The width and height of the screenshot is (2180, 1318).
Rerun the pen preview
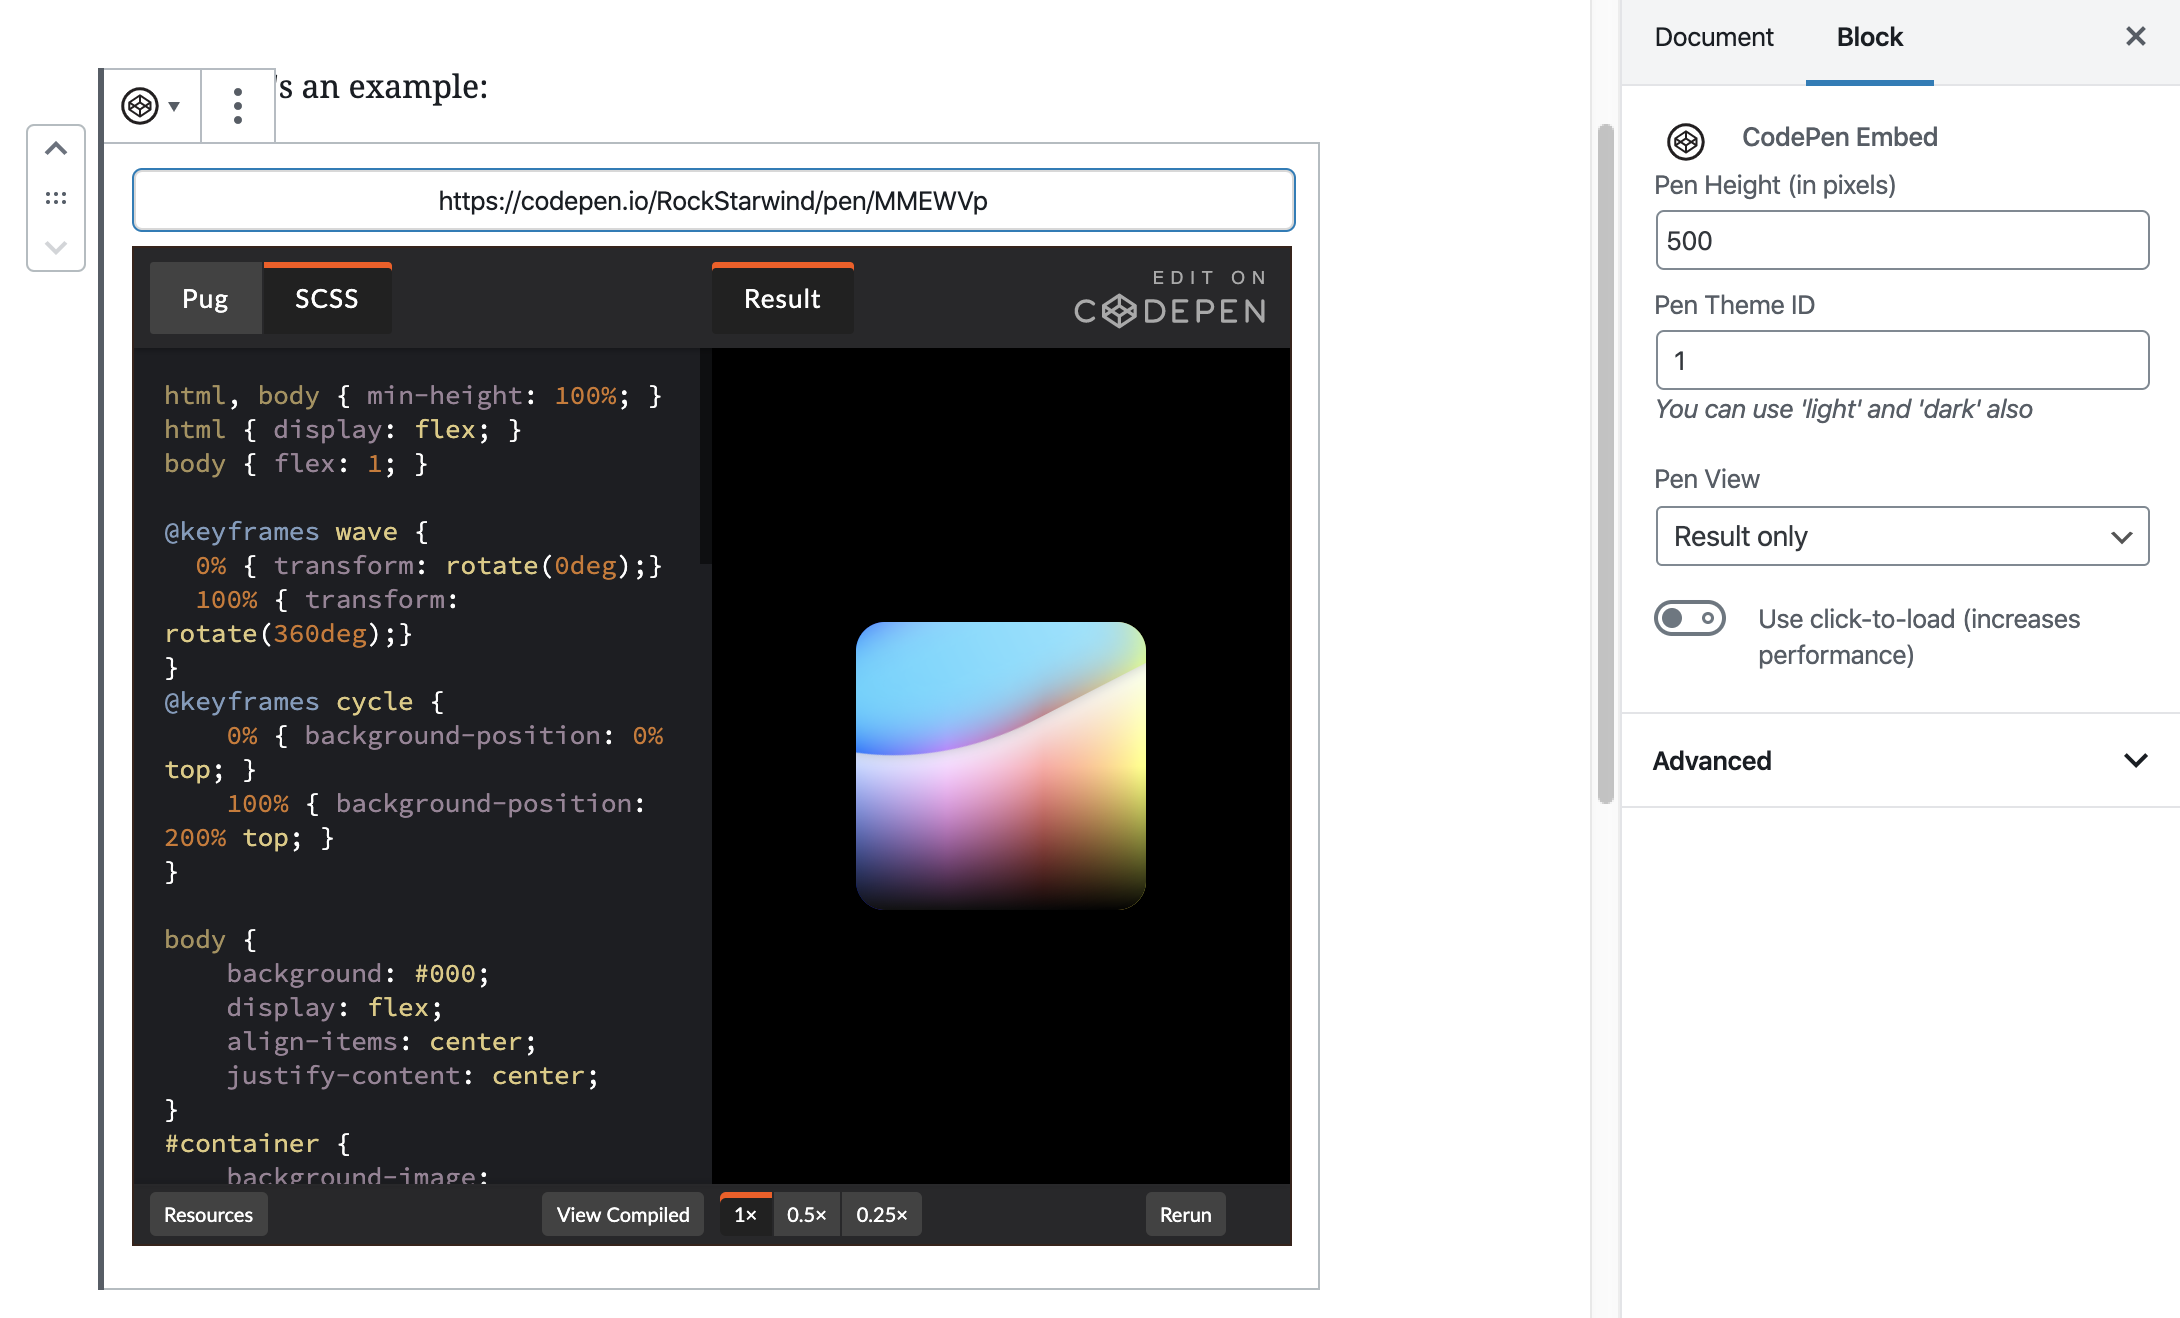pyautogui.click(x=1186, y=1215)
